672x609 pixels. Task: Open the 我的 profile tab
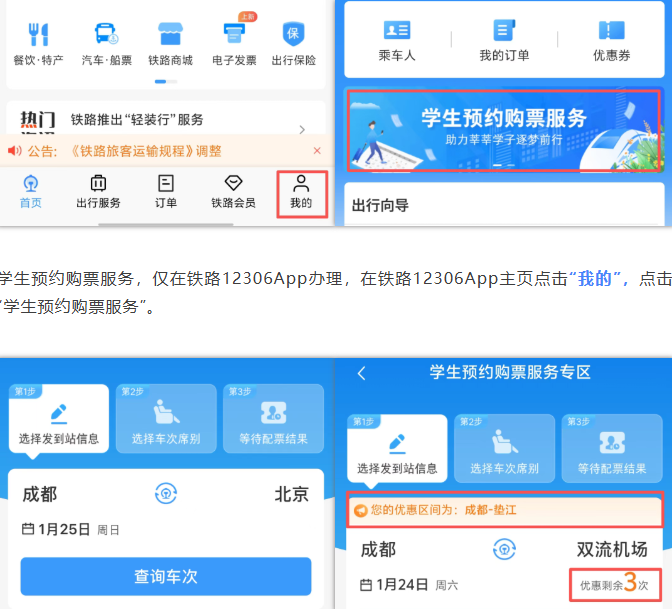click(301, 190)
